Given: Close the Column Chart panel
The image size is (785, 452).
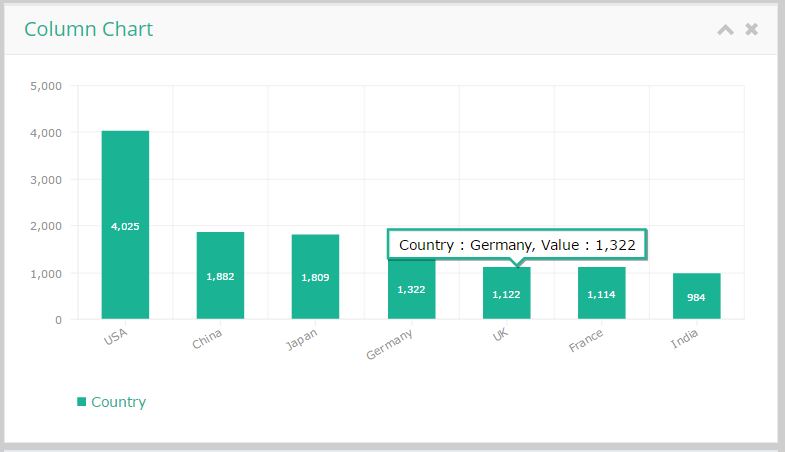Looking at the screenshot, I should coord(751,29).
